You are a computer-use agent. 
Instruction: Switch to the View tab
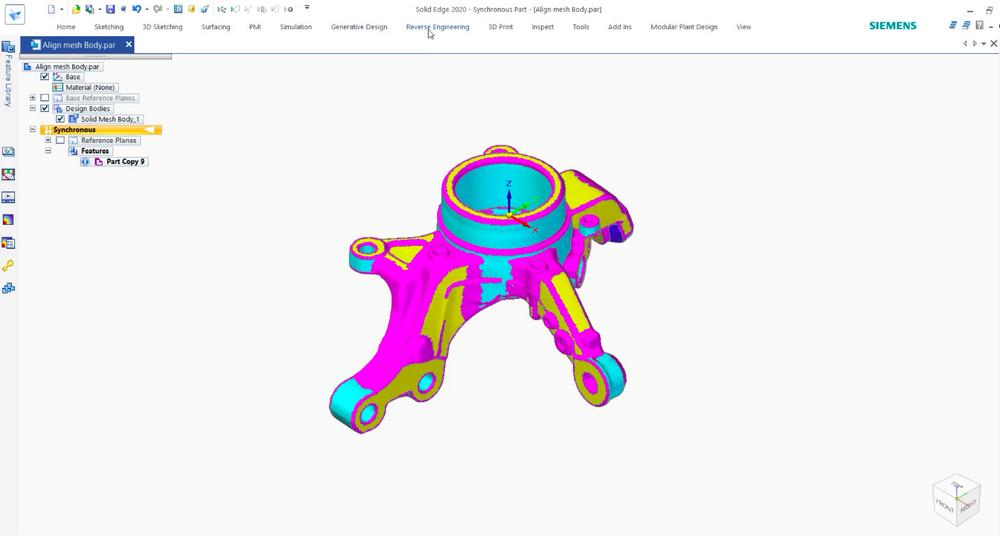point(744,27)
